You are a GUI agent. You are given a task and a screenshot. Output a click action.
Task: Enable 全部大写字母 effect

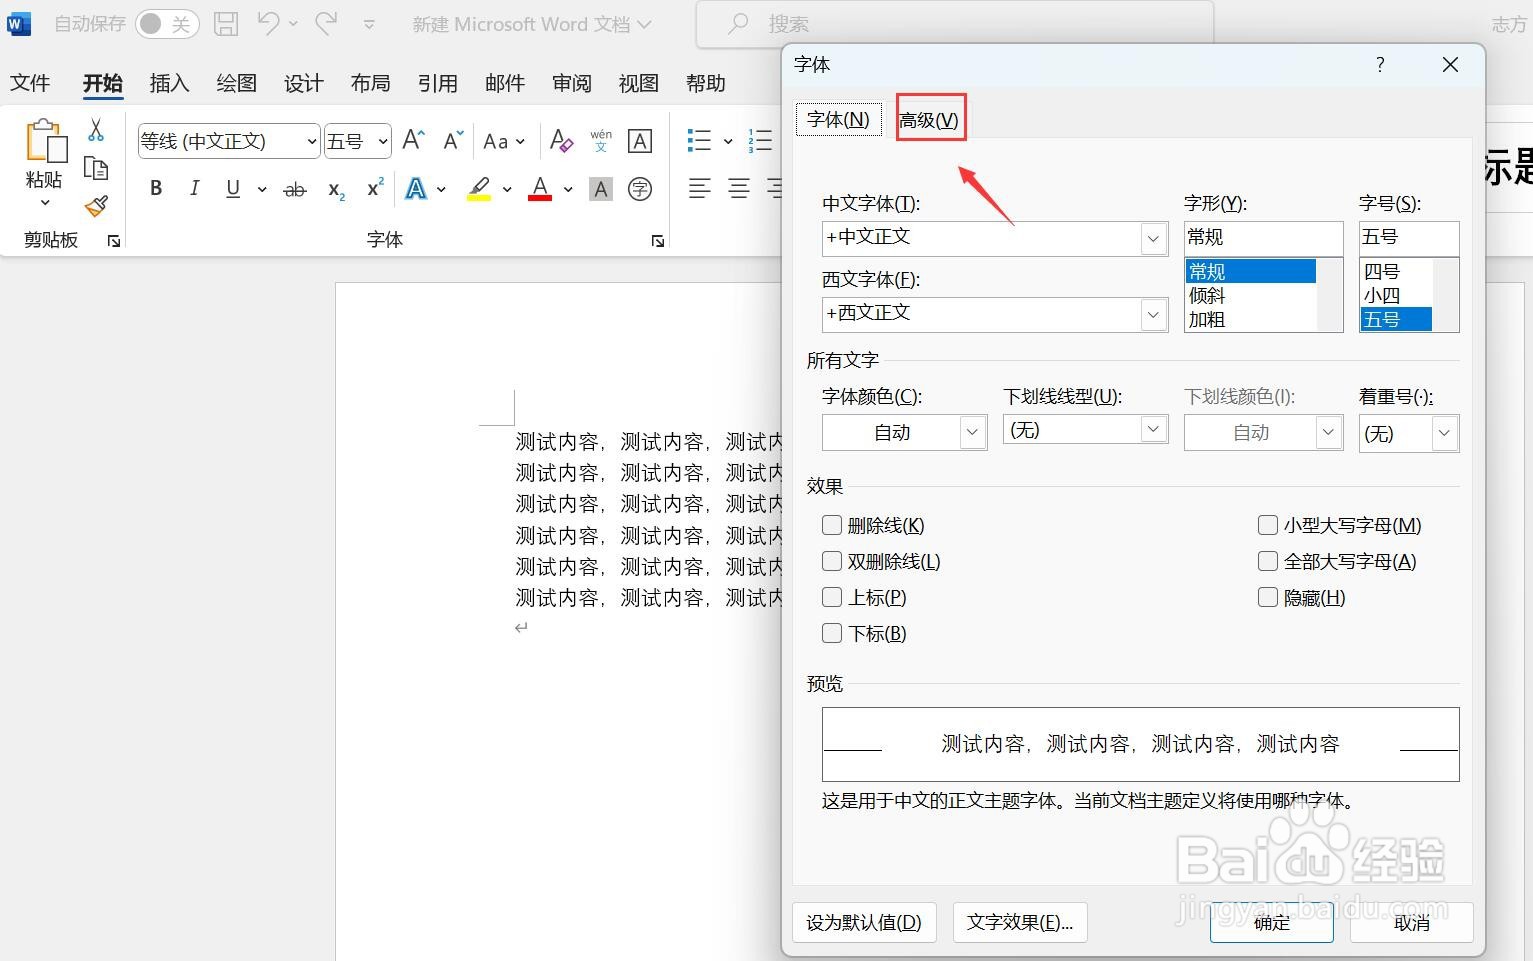tap(1267, 561)
